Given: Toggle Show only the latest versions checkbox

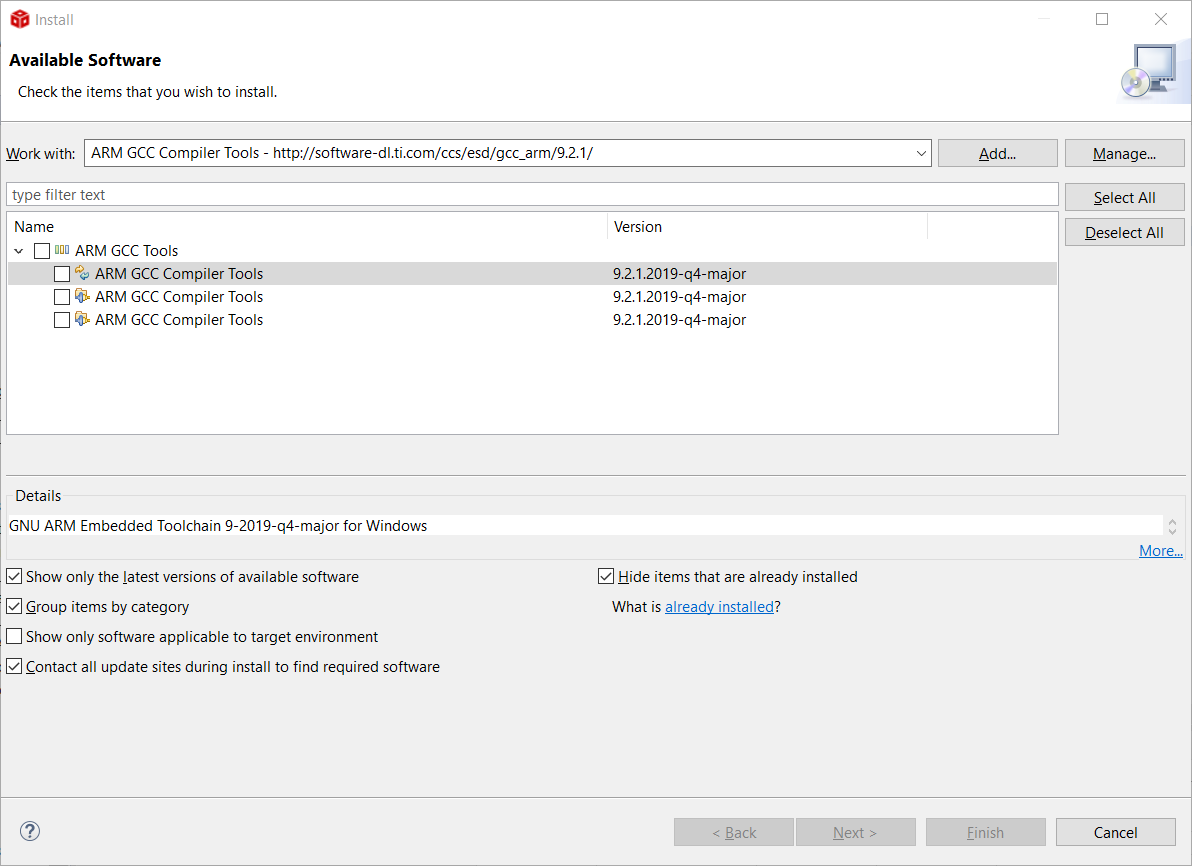Looking at the screenshot, I should (14, 576).
